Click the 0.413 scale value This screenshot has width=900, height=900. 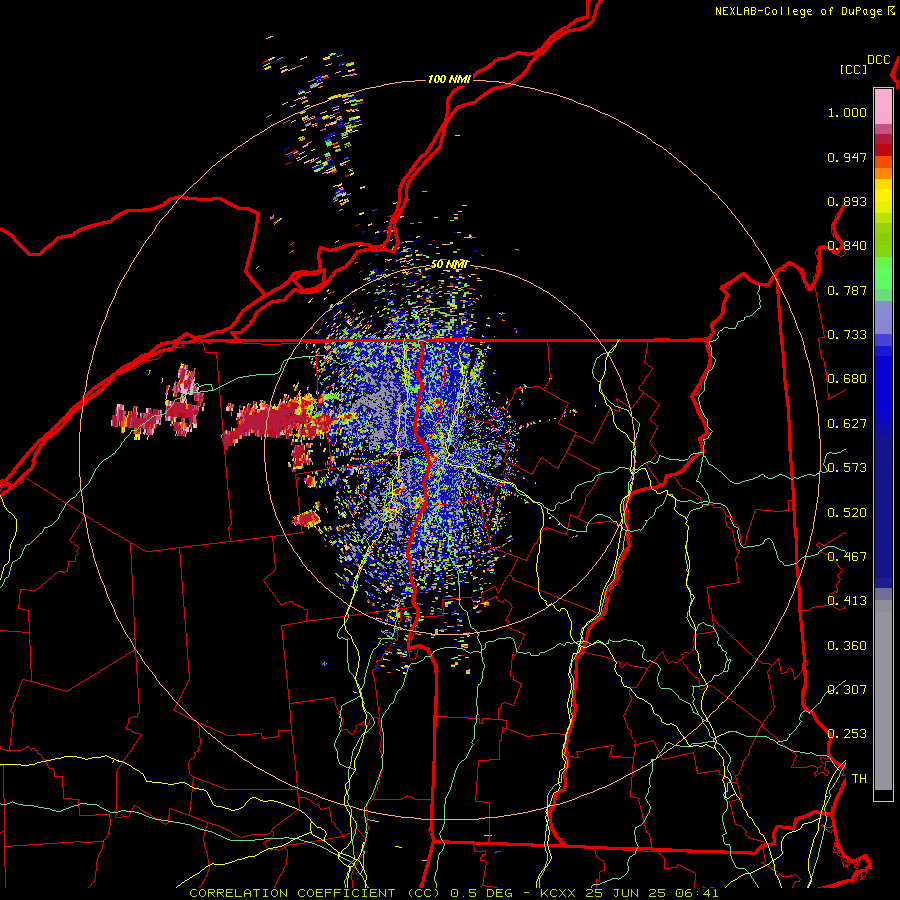(847, 601)
